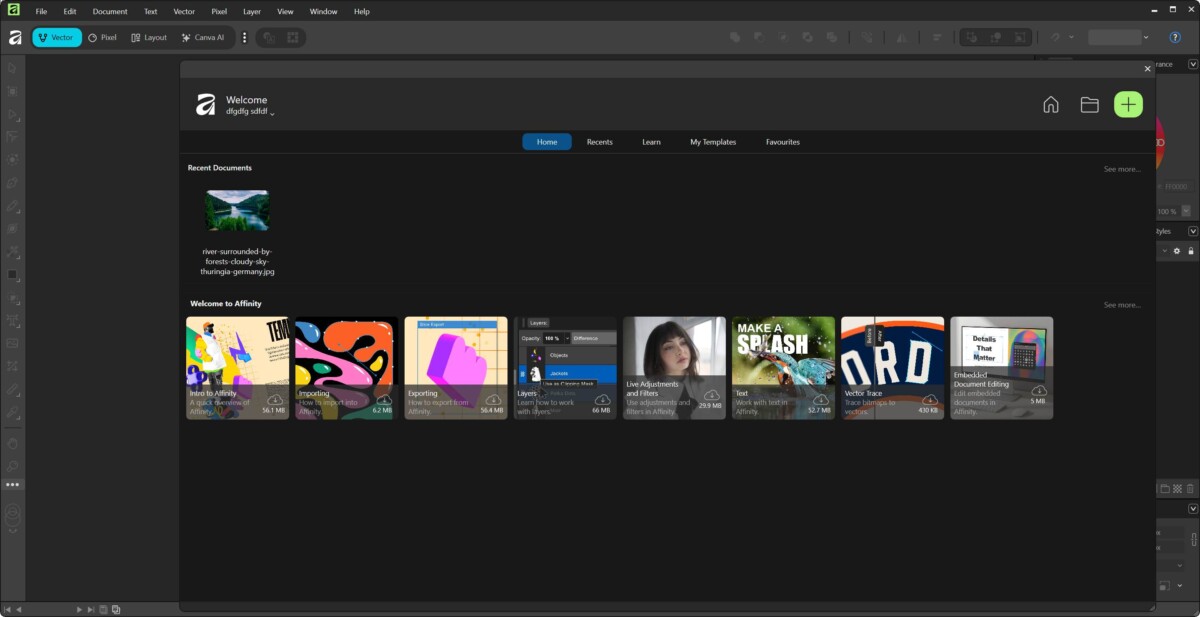Click See more next to Recent Documents
This screenshot has width=1200, height=617.
1121,169
